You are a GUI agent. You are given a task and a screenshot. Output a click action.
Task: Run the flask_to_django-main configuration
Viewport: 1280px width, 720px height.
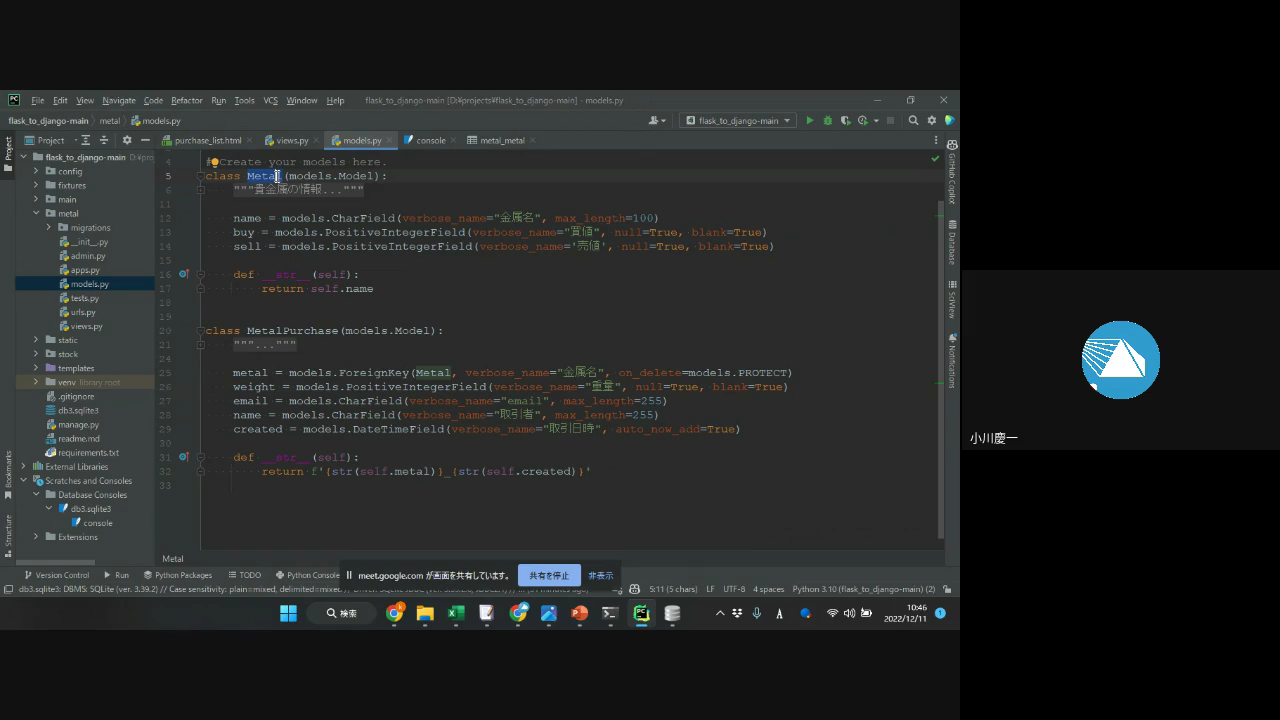(810, 121)
